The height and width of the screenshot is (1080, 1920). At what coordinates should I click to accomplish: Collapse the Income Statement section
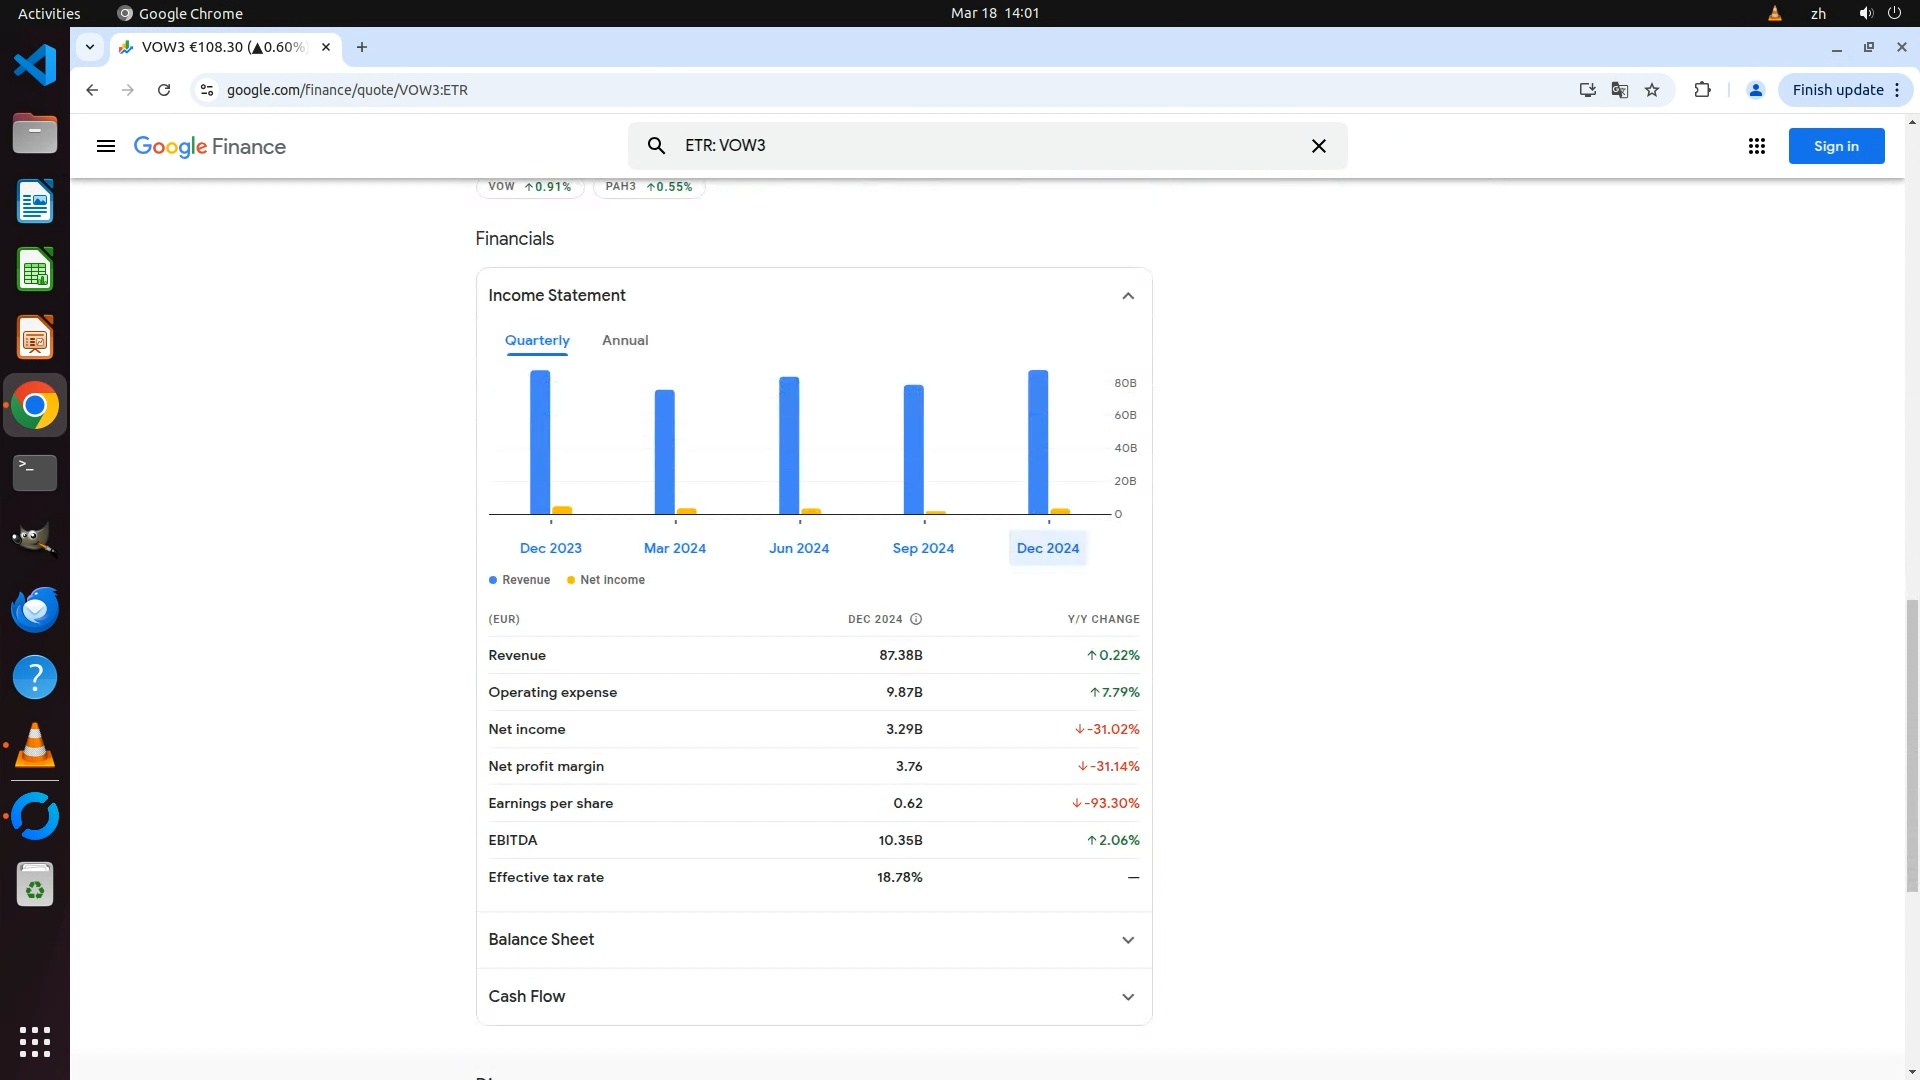pyautogui.click(x=1127, y=296)
